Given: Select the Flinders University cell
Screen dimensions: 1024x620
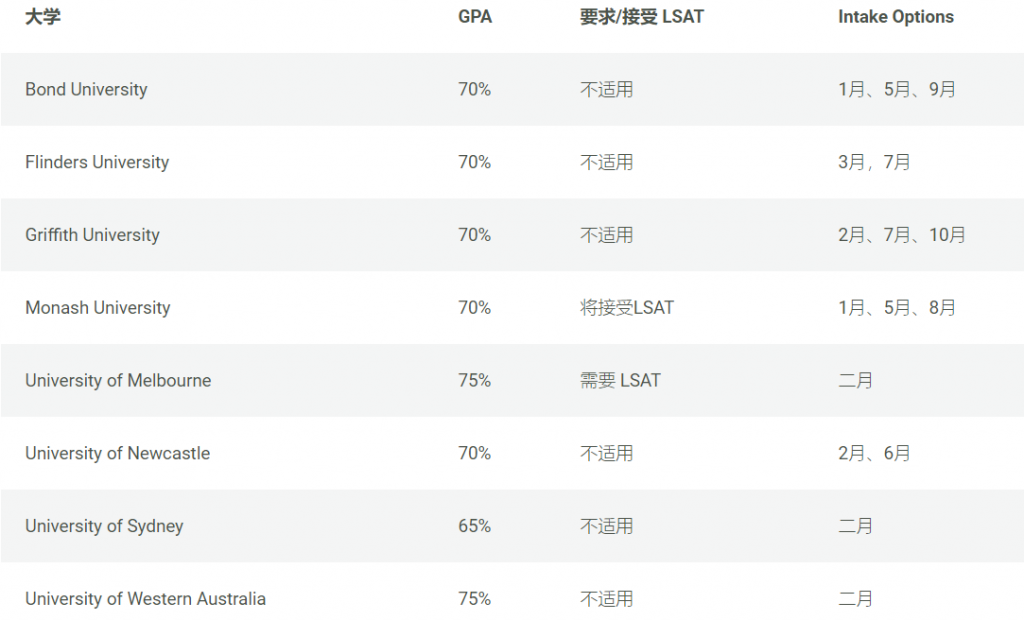Looking at the screenshot, I should [x=97, y=162].
